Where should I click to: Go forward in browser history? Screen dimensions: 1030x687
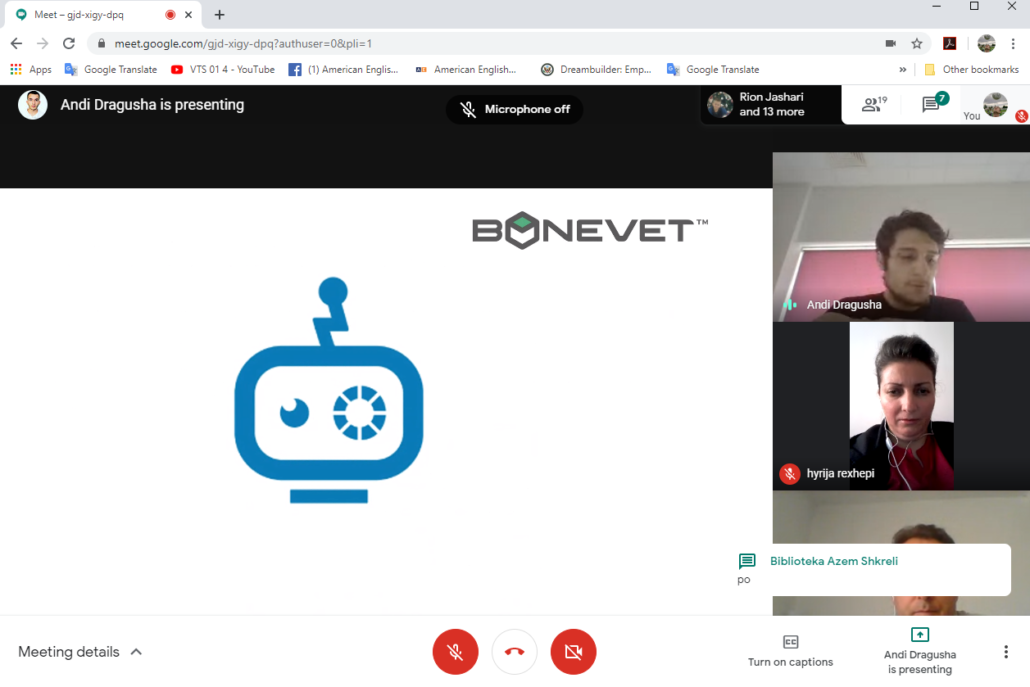point(43,43)
